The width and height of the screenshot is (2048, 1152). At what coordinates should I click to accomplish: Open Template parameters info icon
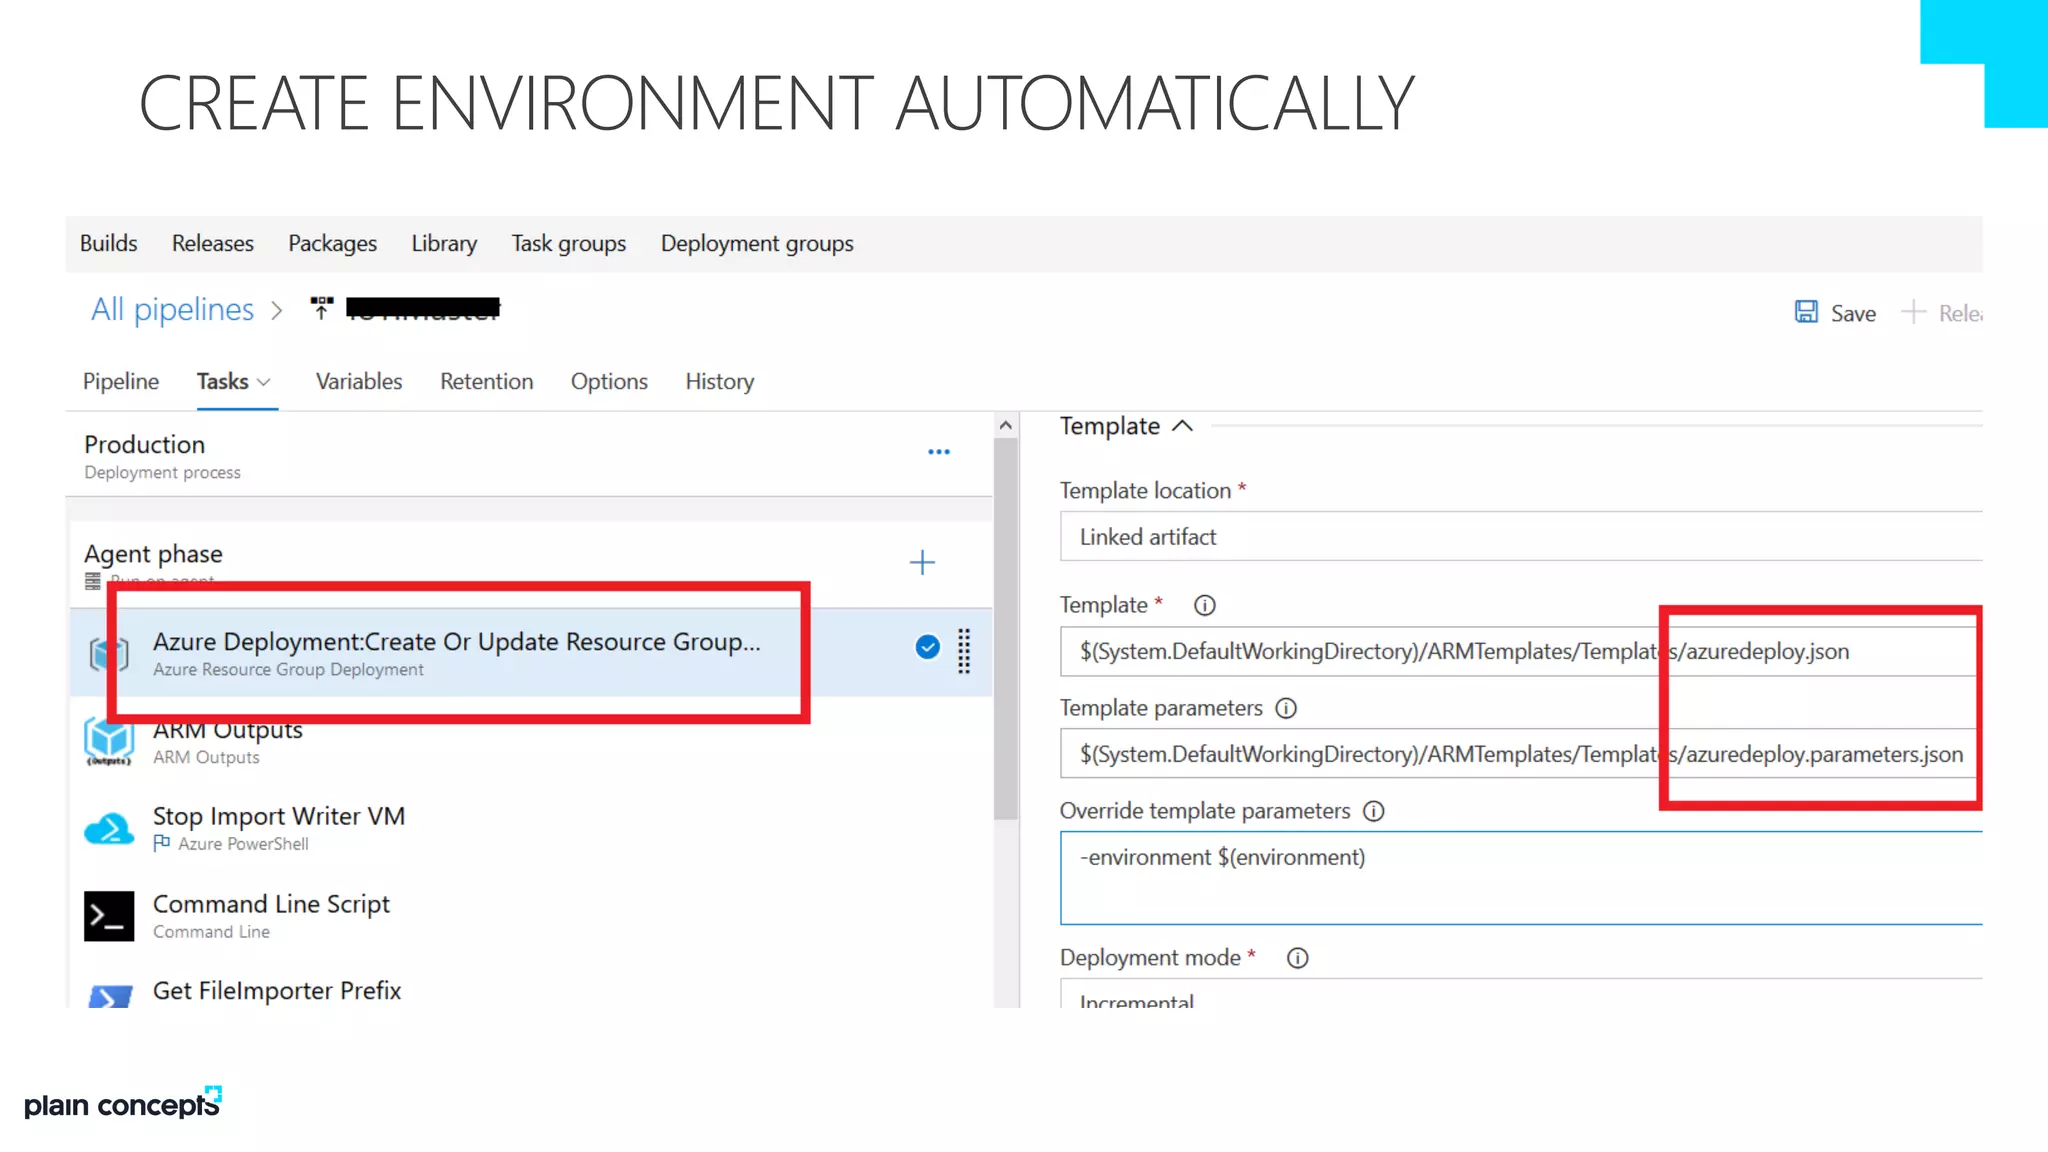point(1286,708)
